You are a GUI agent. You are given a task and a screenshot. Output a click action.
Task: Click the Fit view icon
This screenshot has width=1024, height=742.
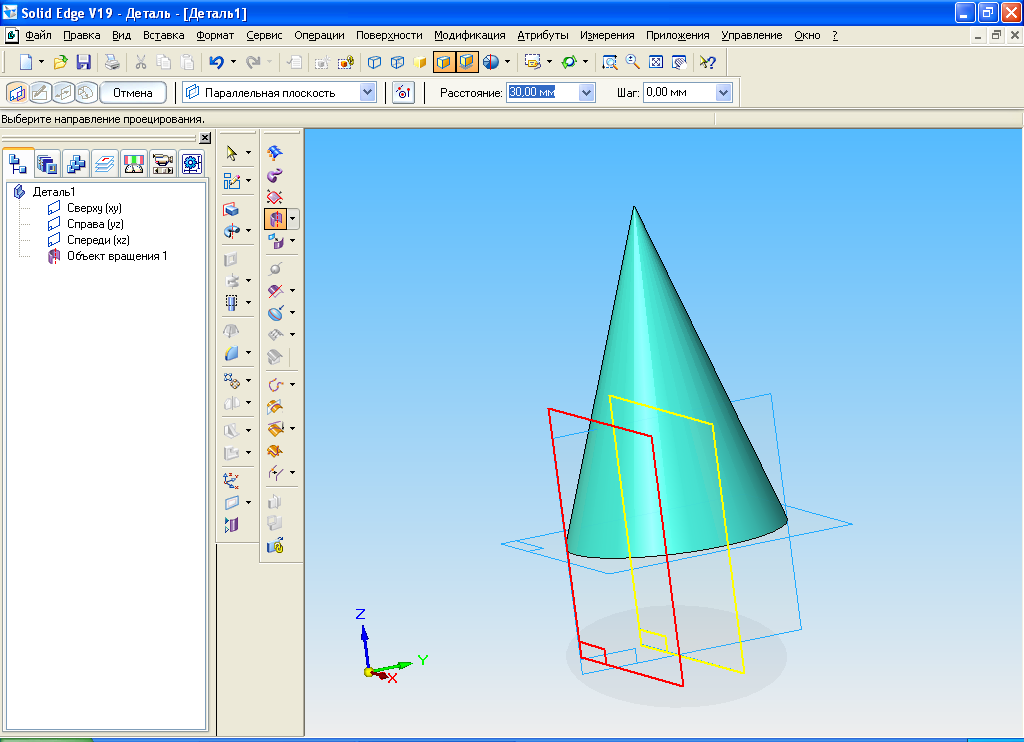pyautogui.click(x=656, y=62)
